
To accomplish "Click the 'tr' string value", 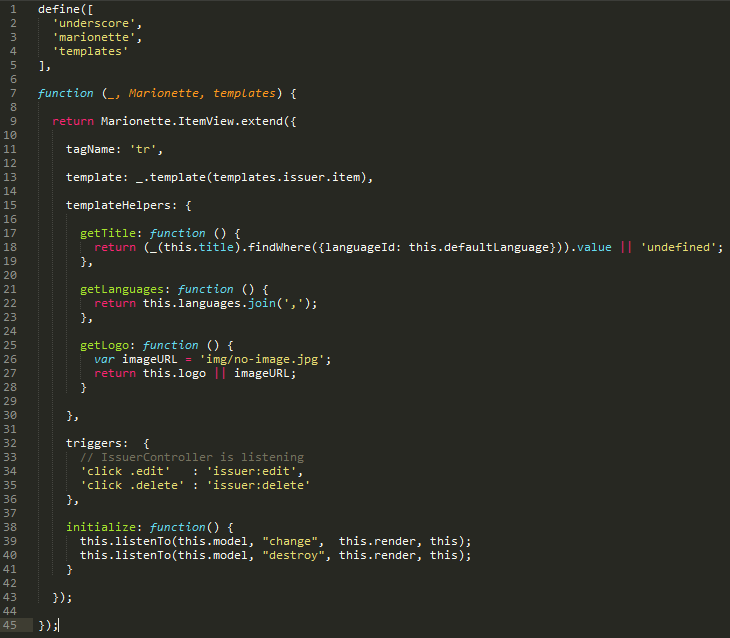I will (x=143, y=149).
